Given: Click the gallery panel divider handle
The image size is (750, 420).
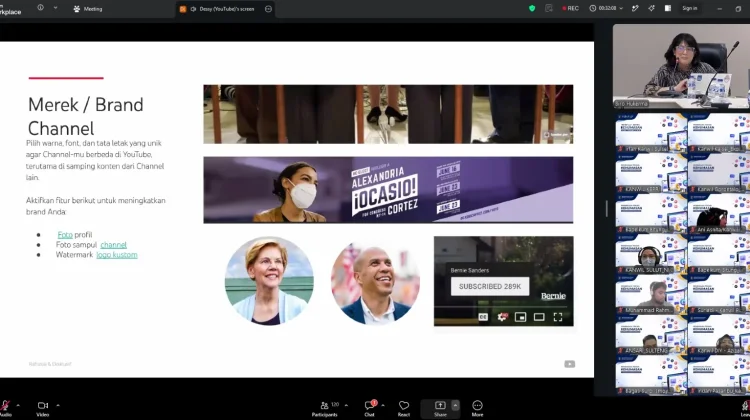Looking at the screenshot, I should pos(607,209).
